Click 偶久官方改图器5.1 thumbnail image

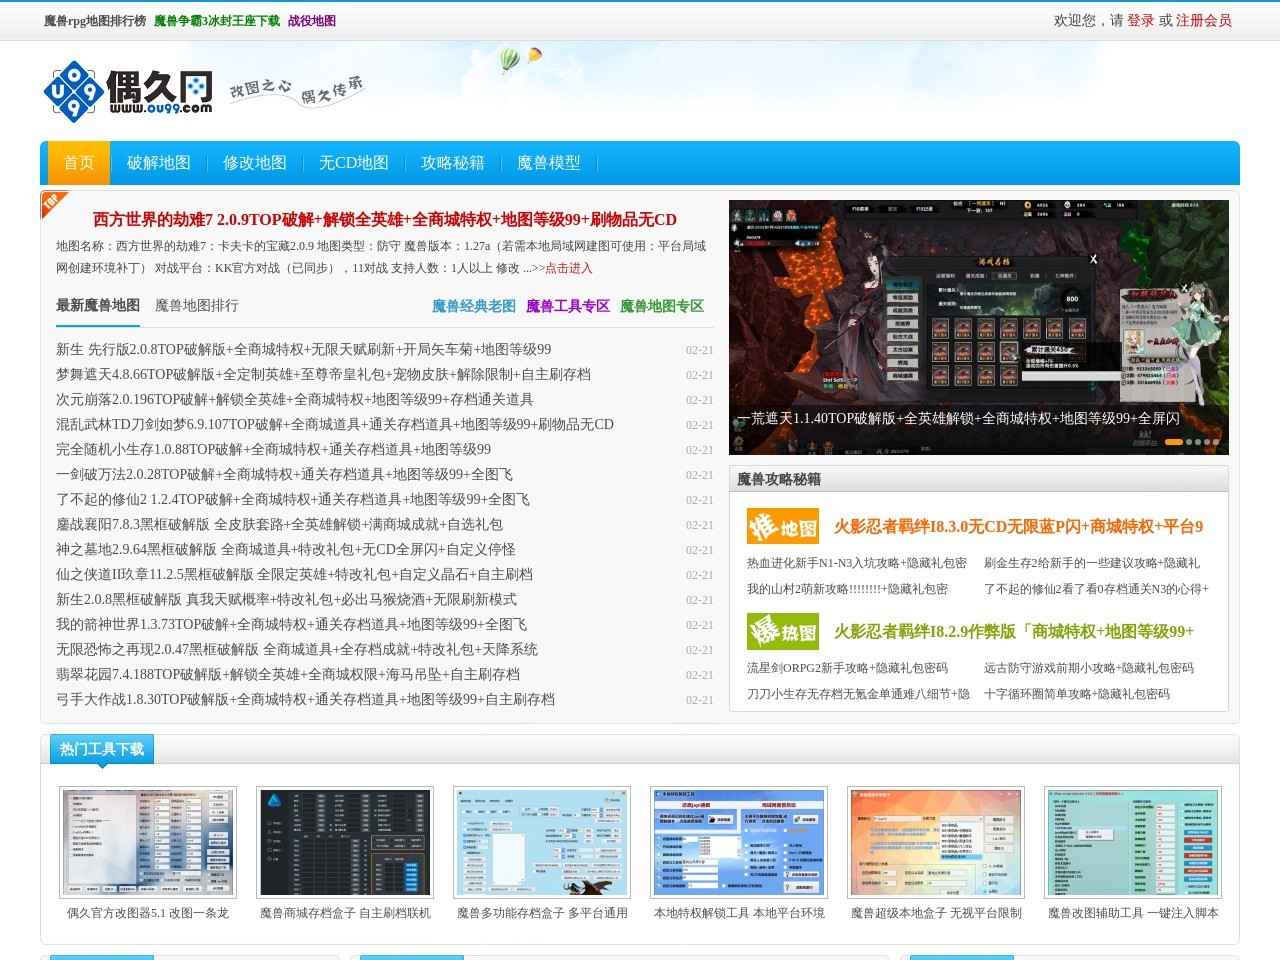pyautogui.click(x=148, y=843)
